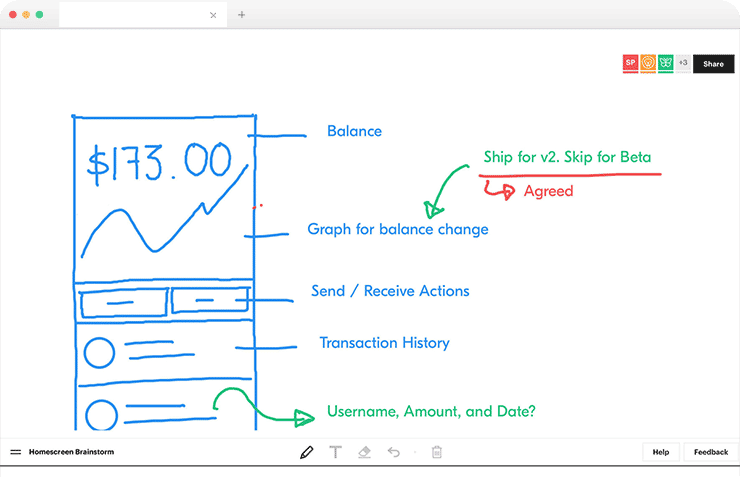Select the Eraser tool
740x490 pixels.
click(x=364, y=452)
